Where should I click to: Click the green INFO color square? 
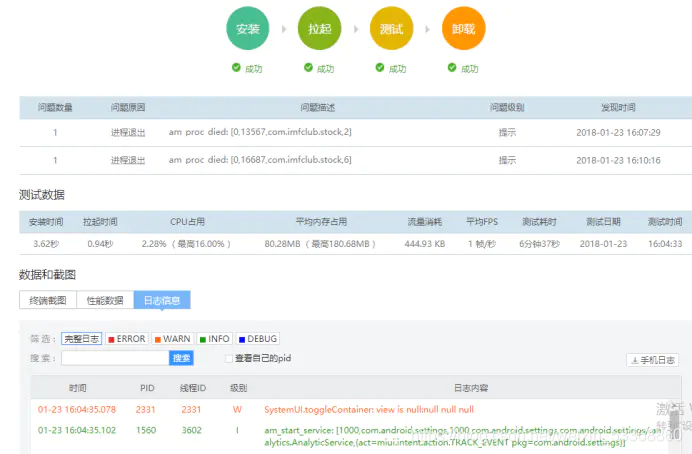(x=203, y=339)
